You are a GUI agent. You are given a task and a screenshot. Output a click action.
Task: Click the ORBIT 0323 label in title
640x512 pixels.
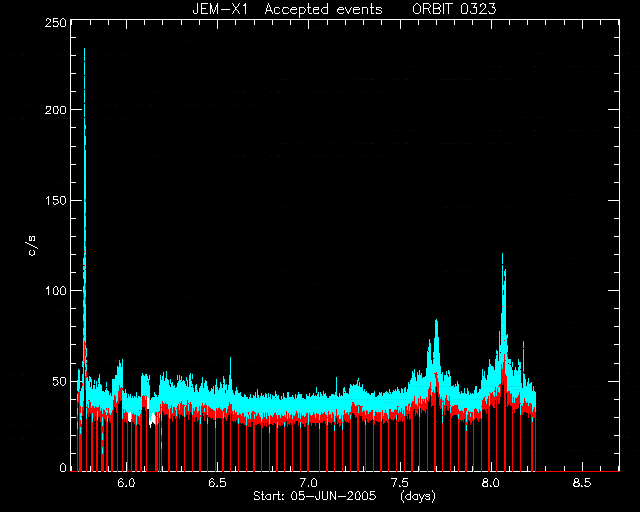(x=454, y=9)
